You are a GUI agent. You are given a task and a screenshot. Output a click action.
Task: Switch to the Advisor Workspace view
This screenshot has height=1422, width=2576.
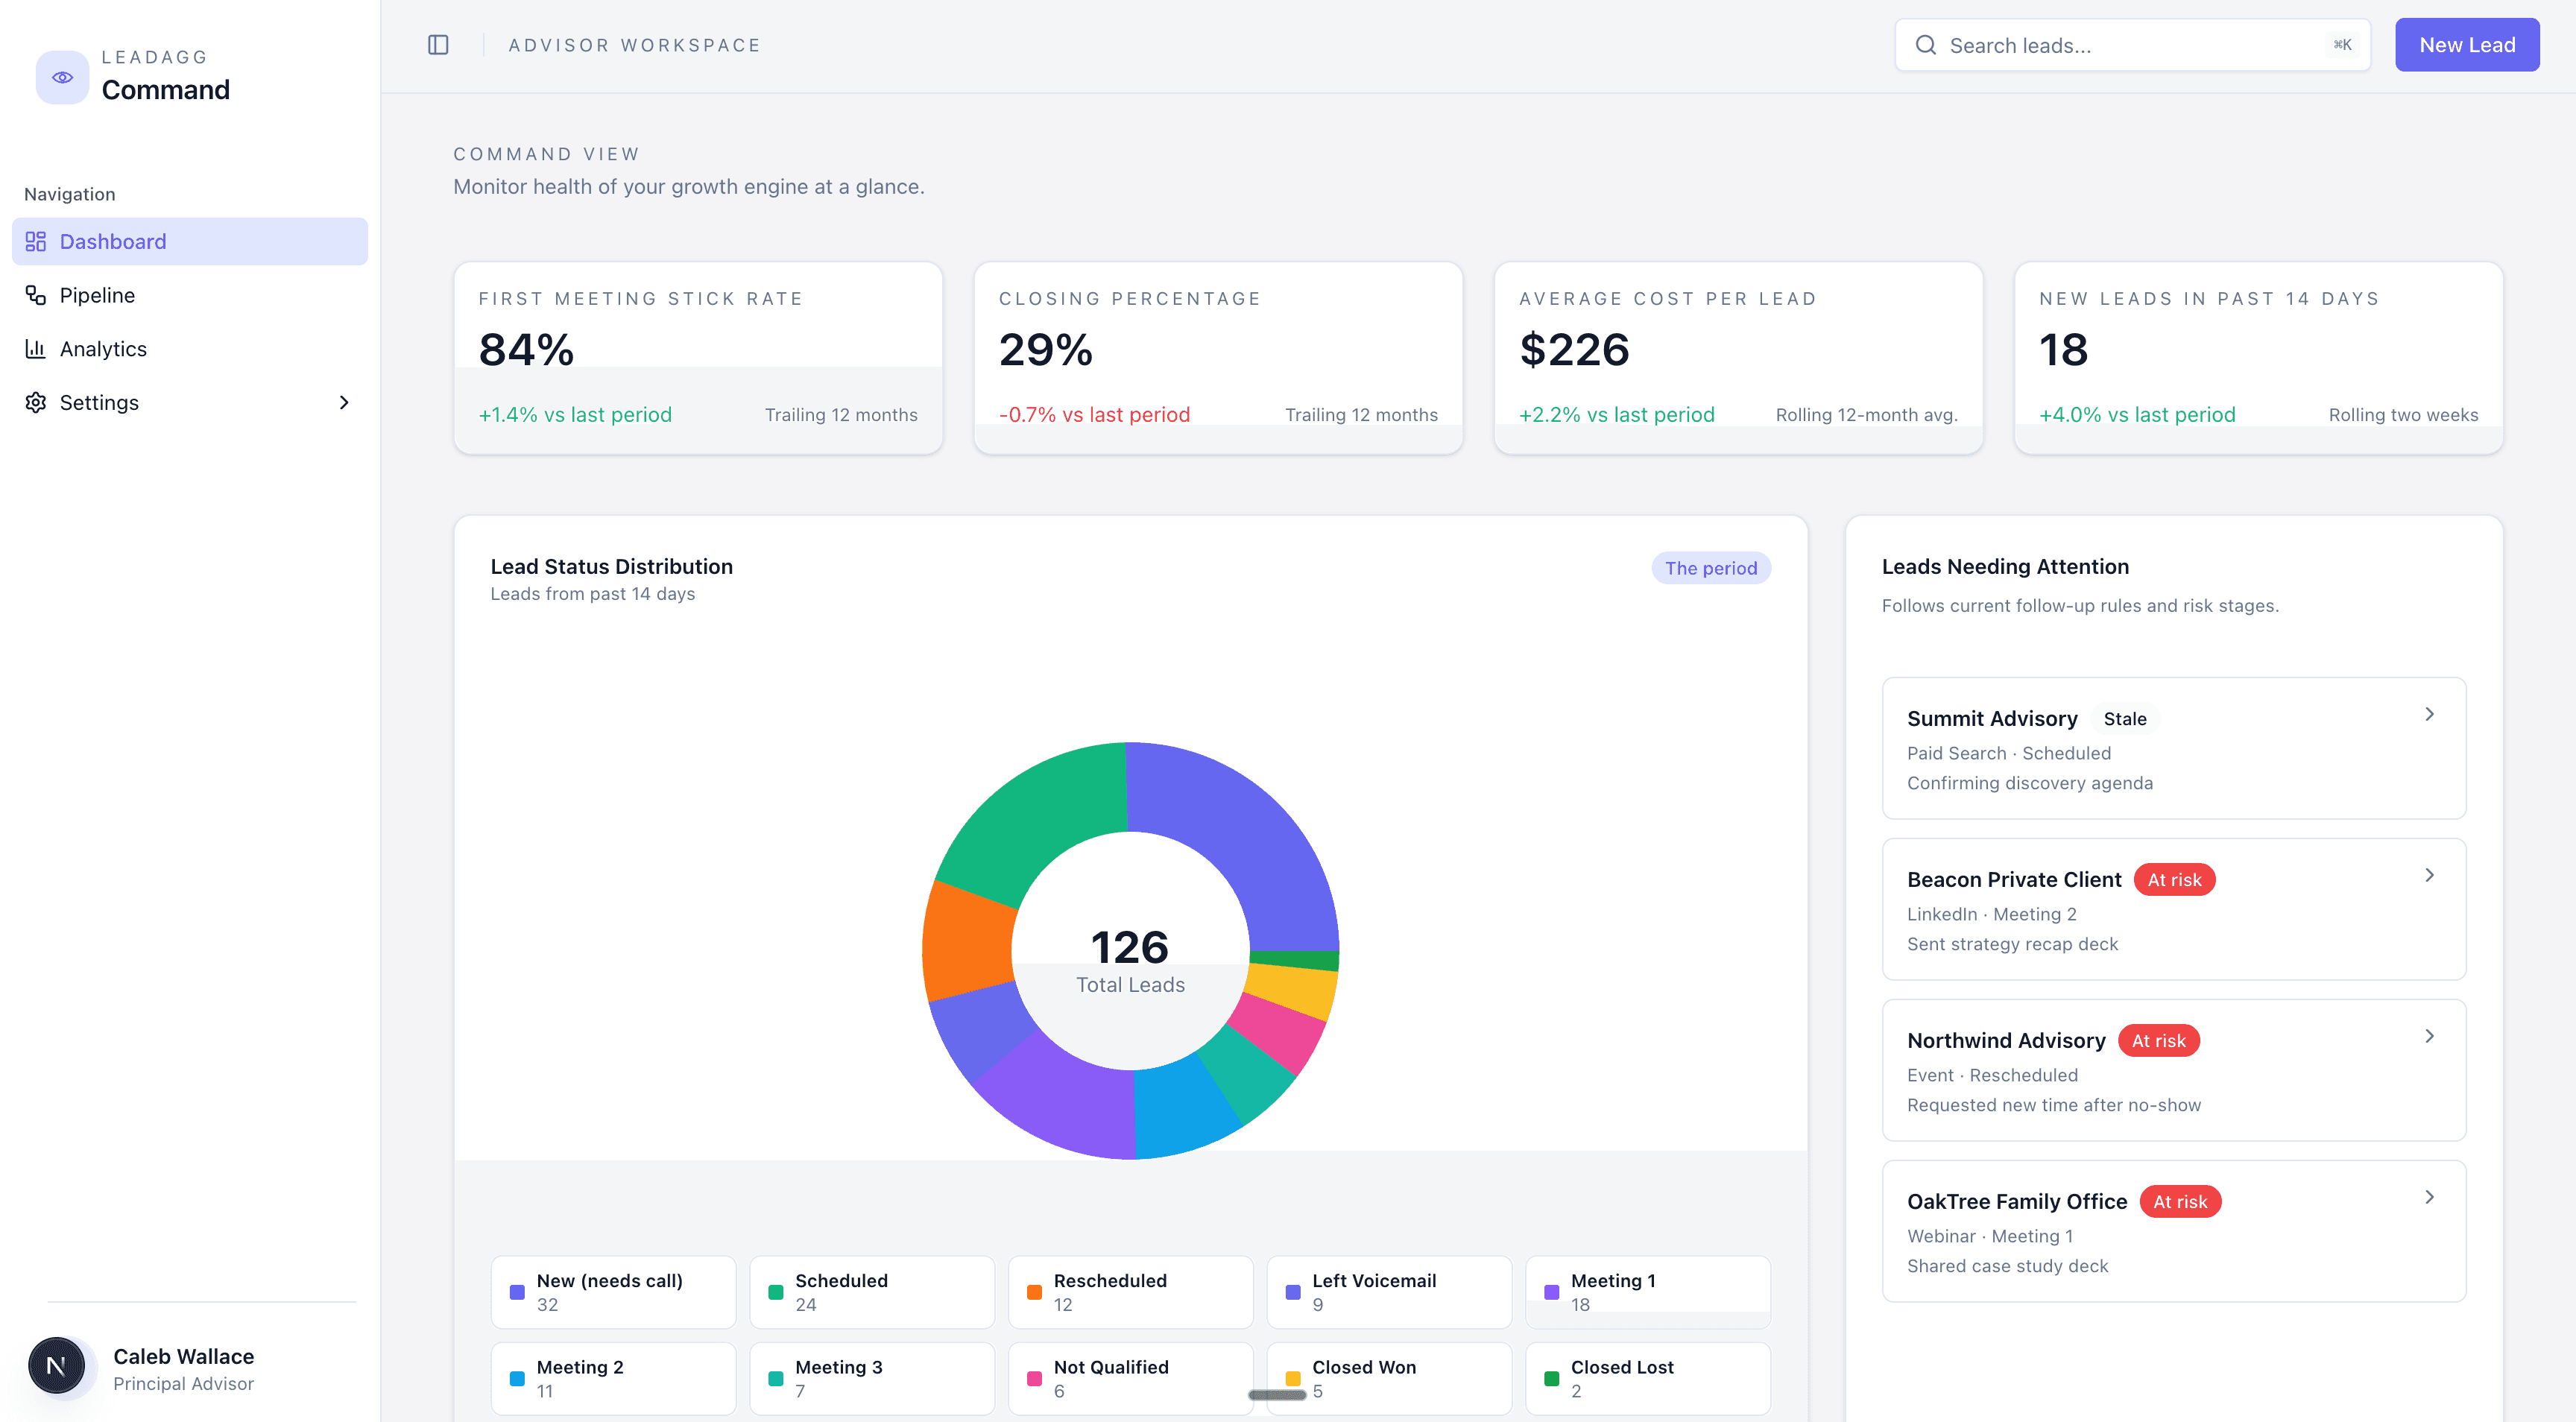coord(634,44)
